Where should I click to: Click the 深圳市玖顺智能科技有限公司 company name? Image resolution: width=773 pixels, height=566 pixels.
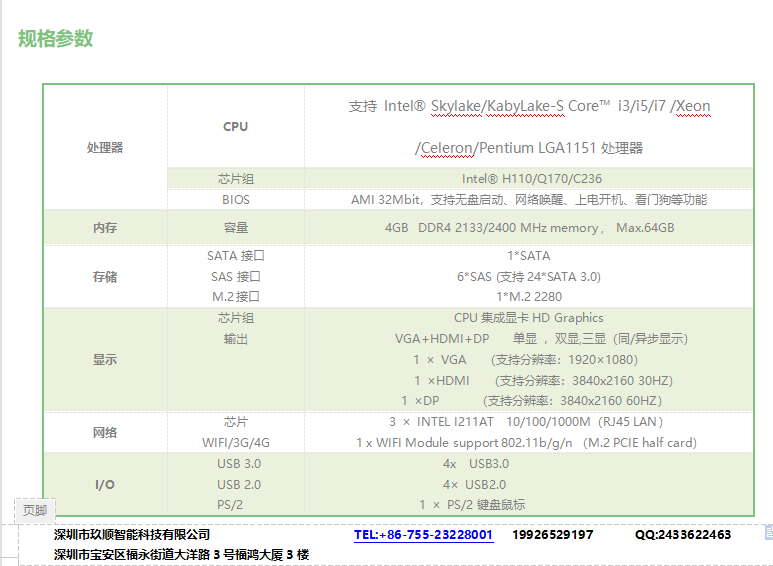[x=132, y=534]
